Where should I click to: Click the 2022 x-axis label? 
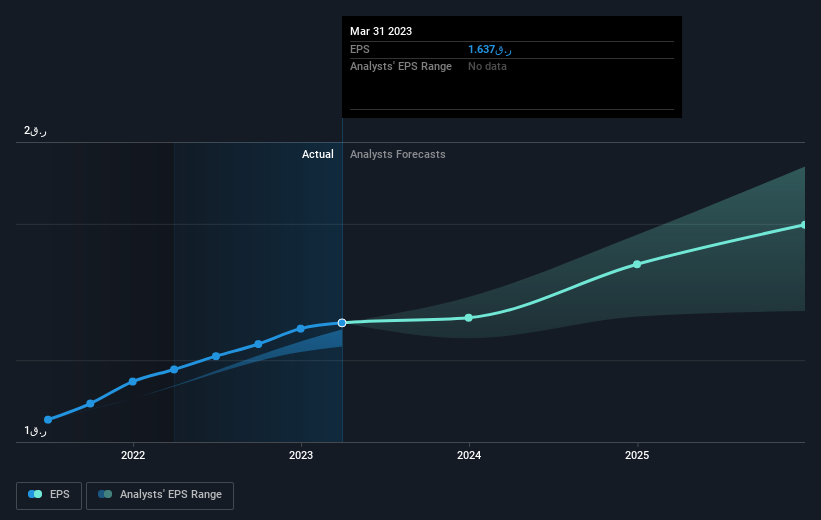(x=133, y=455)
